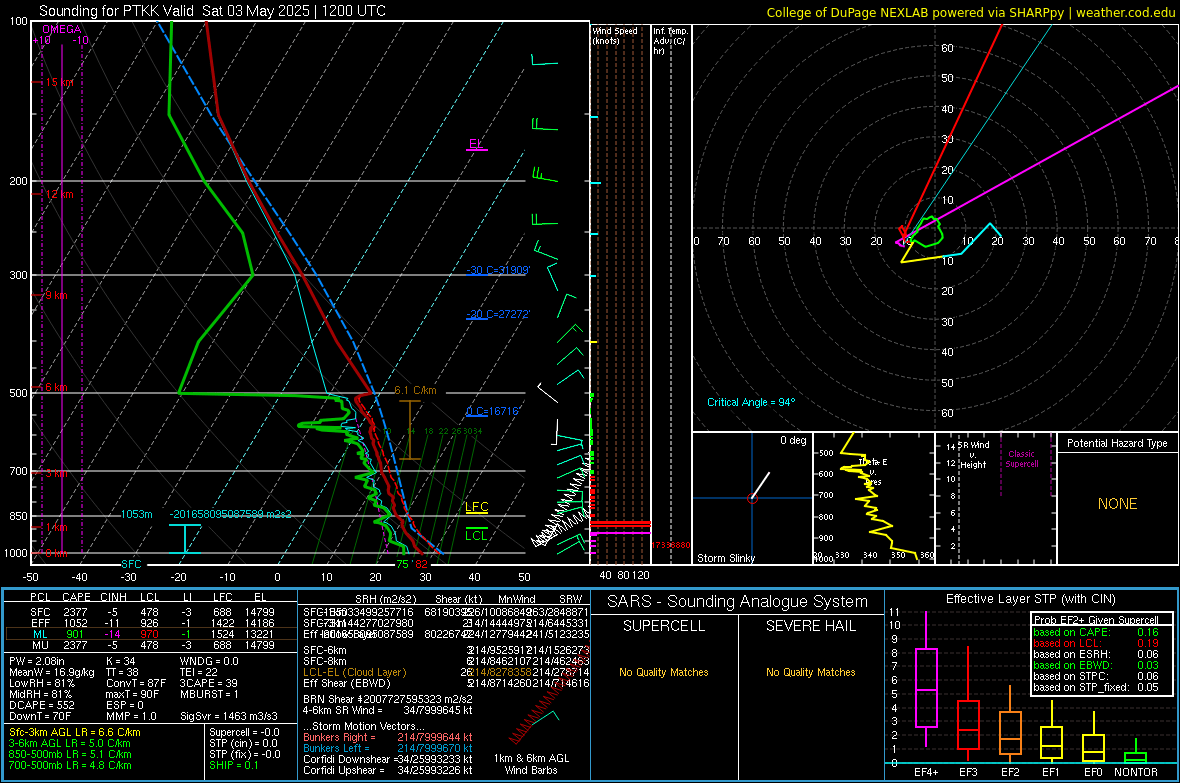Click the magenta EL level label
Image resolution: width=1180 pixels, height=783 pixels.
(476, 144)
